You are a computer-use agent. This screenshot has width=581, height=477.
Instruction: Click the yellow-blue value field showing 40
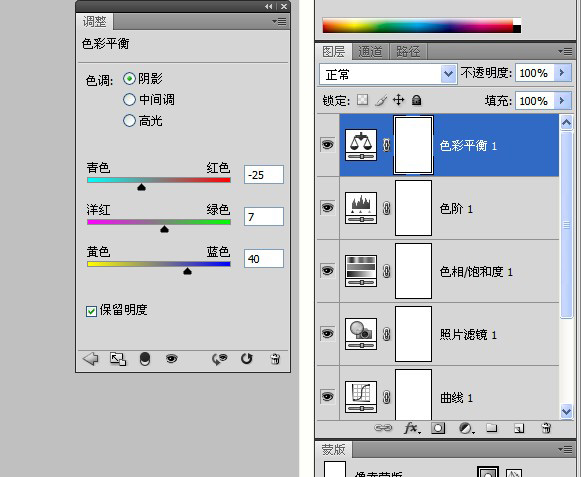click(x=264, y=258)
